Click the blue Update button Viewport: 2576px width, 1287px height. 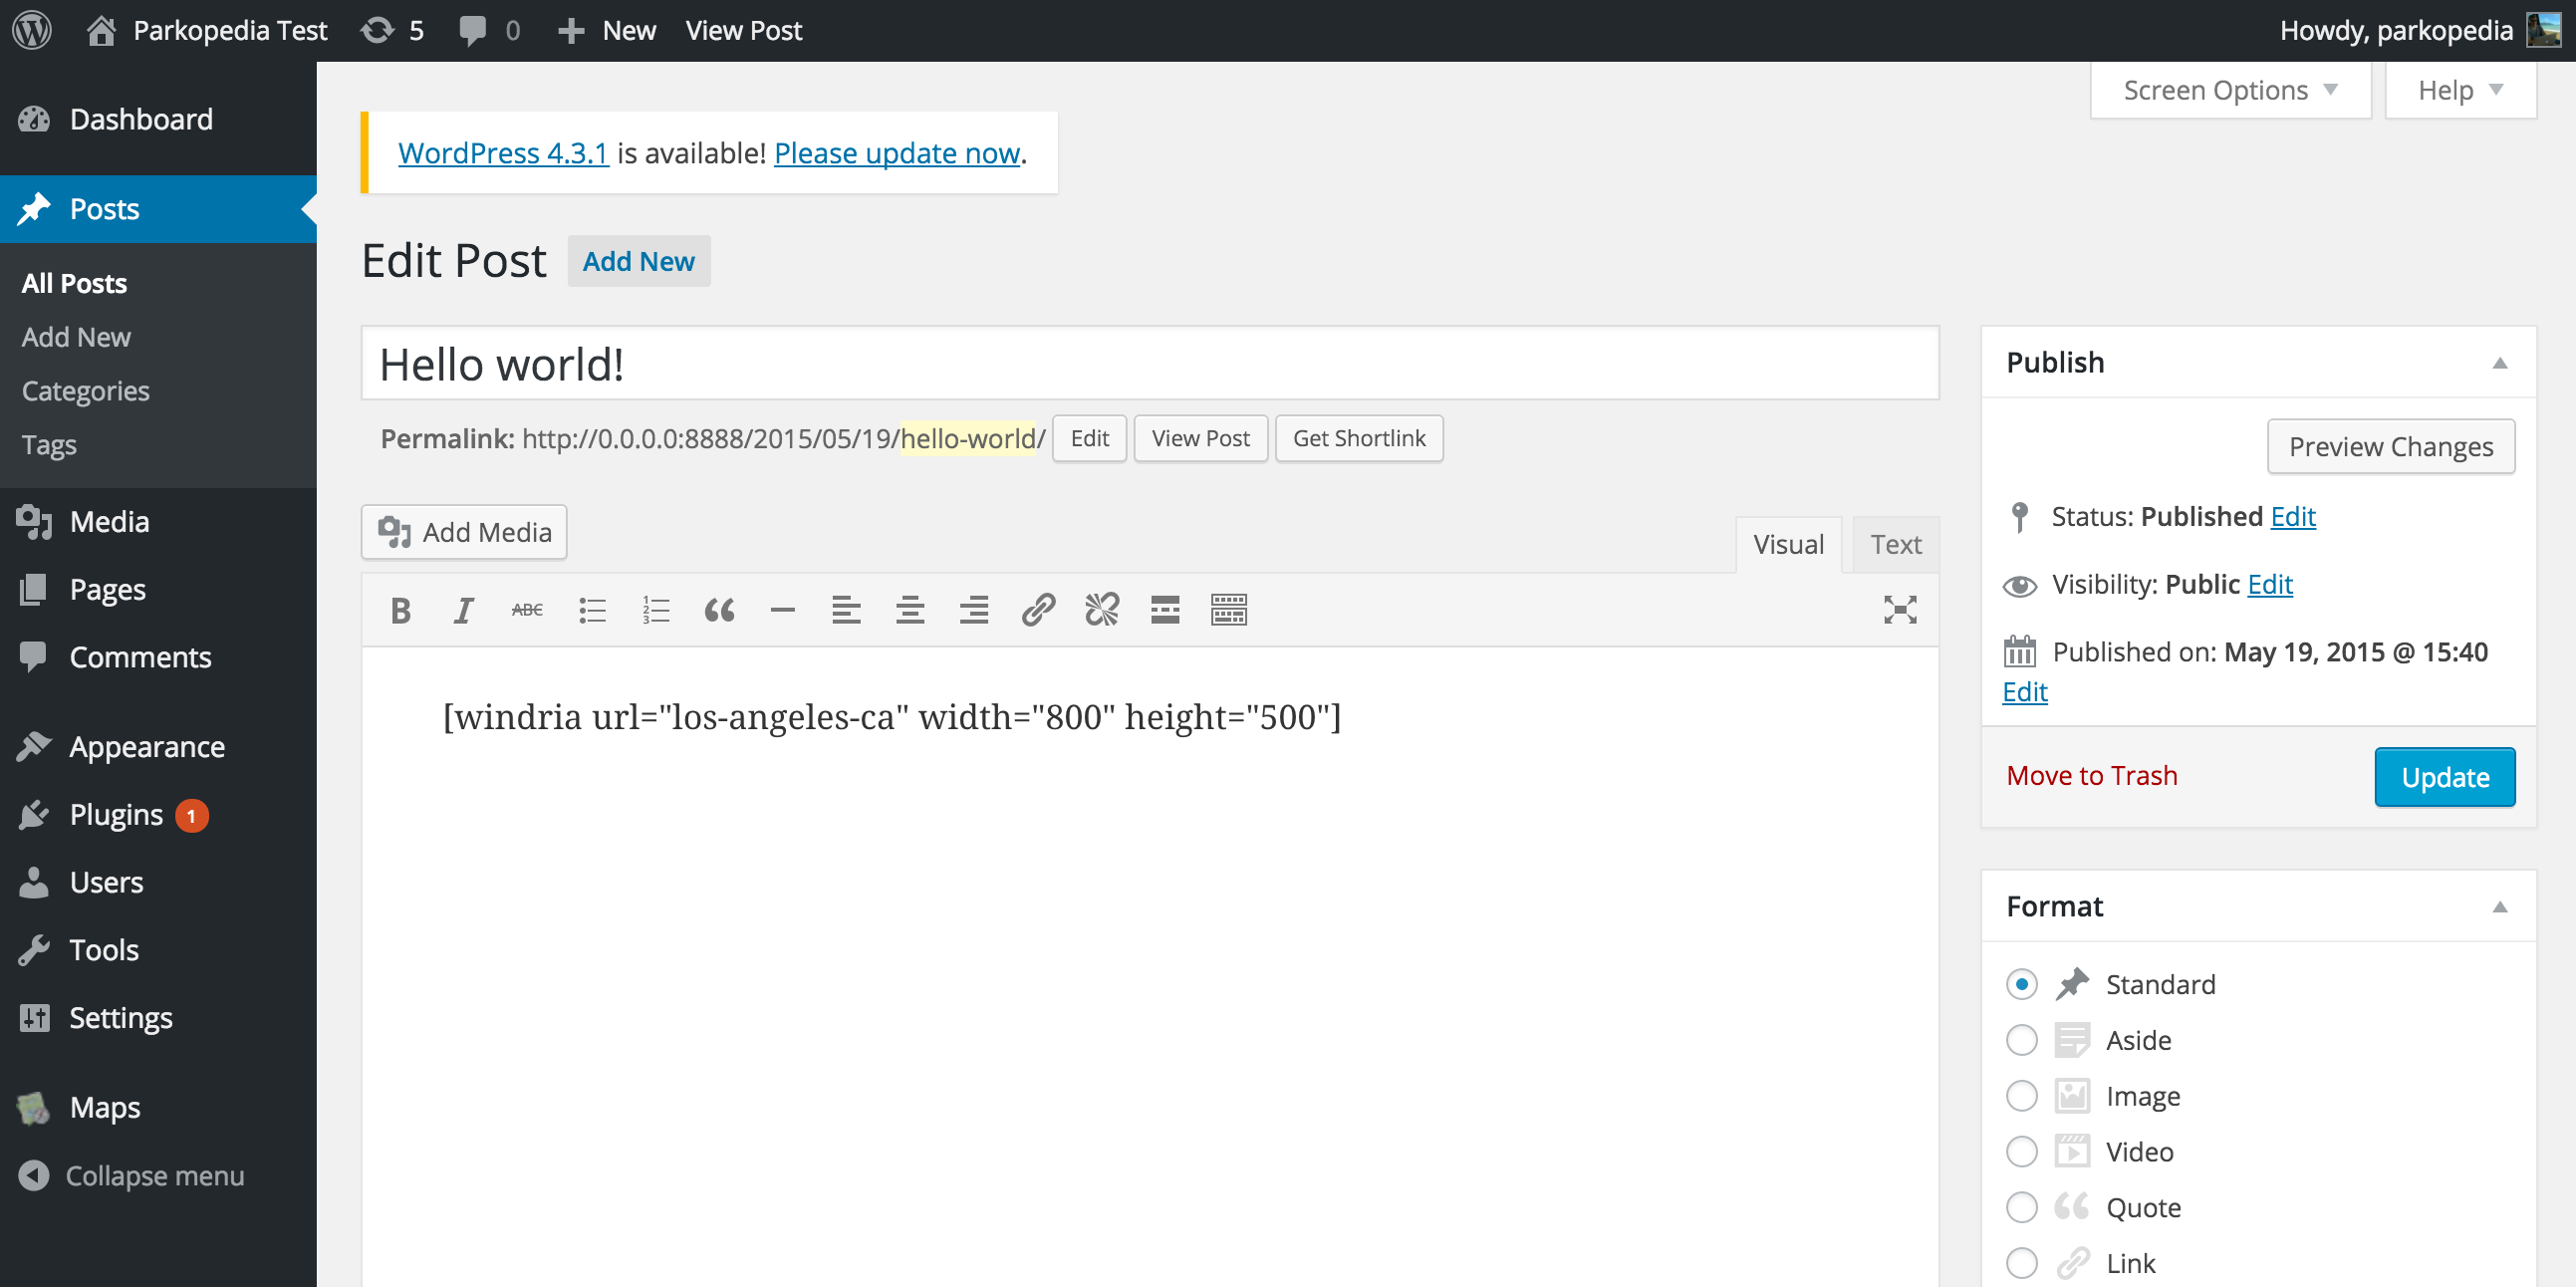(2445, 777)
